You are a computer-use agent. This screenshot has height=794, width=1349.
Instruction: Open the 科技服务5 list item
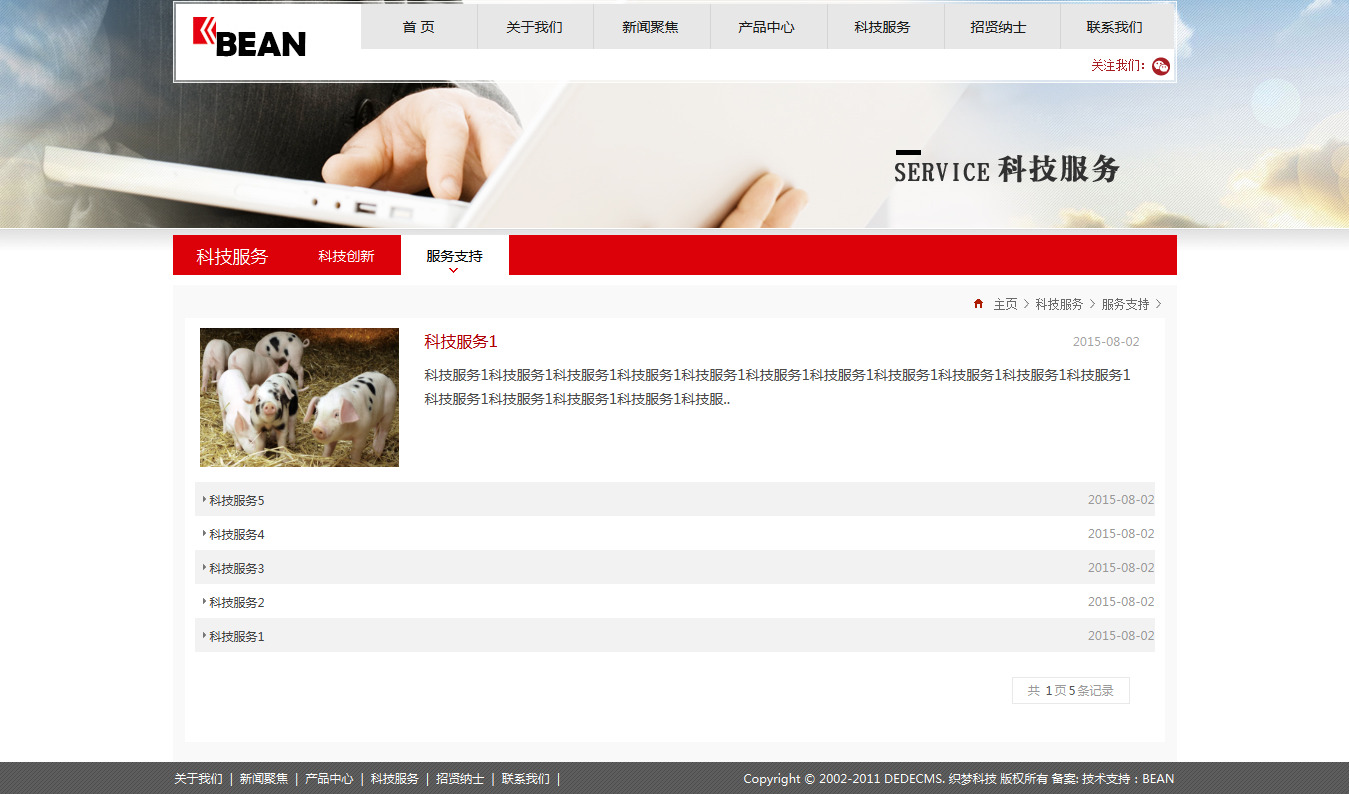pos(237,500)
